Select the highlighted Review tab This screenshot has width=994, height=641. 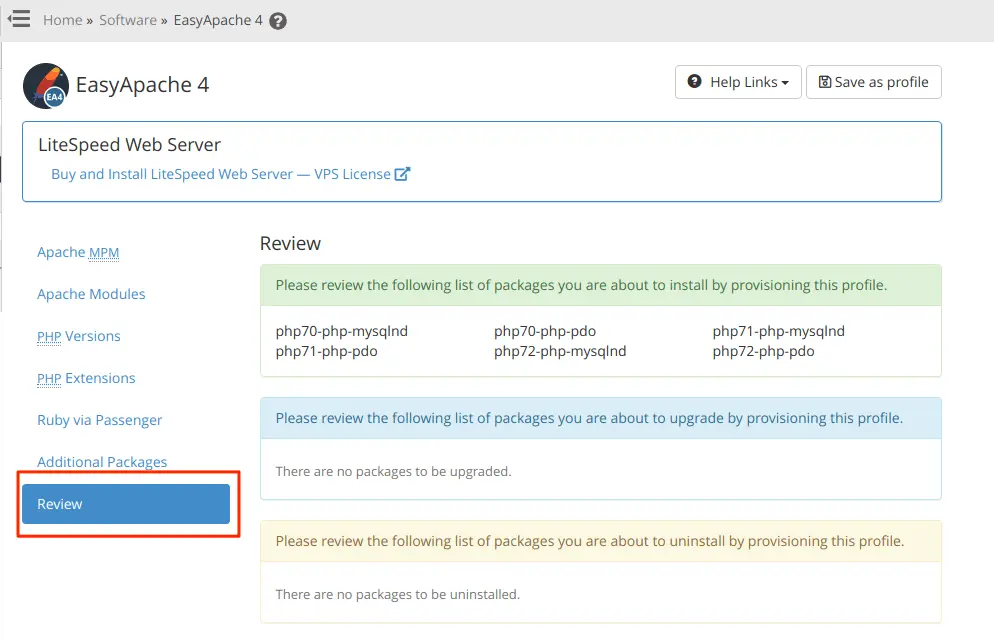pyautogui.click(x=125, y=504)
